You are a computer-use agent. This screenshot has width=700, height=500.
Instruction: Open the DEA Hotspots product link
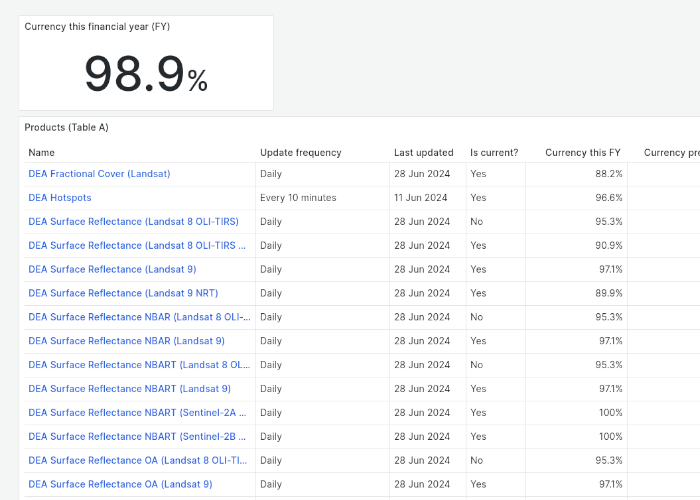tap(60, 198)
